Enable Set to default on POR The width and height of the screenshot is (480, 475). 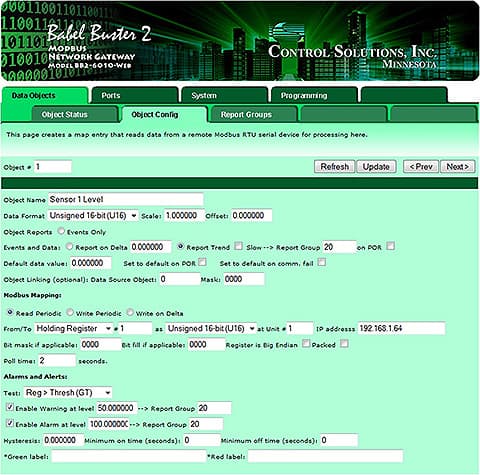[x=202, y=262]
